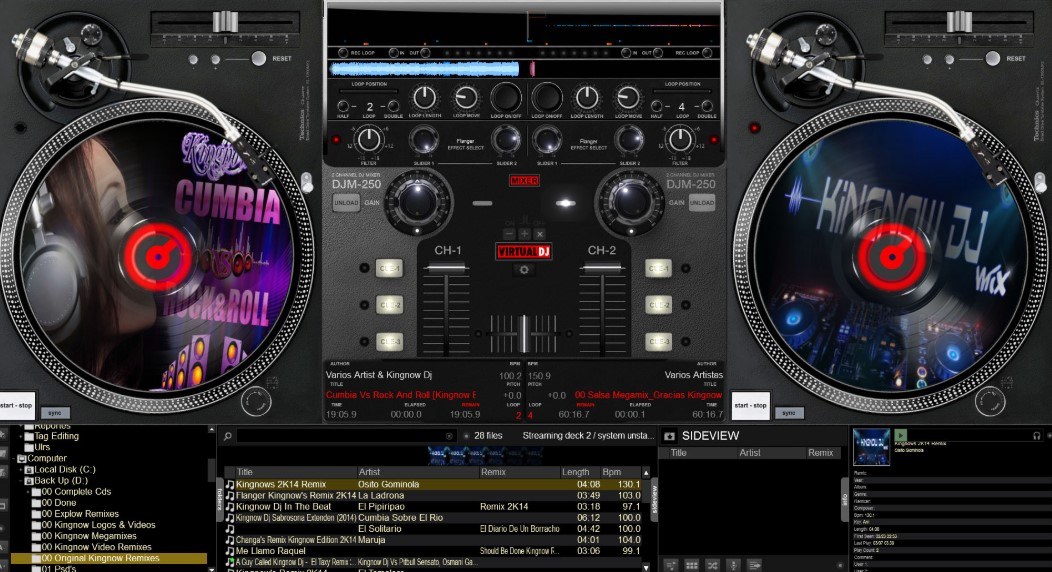Toggle the vertical sideview panel tab

coord(654,500)
